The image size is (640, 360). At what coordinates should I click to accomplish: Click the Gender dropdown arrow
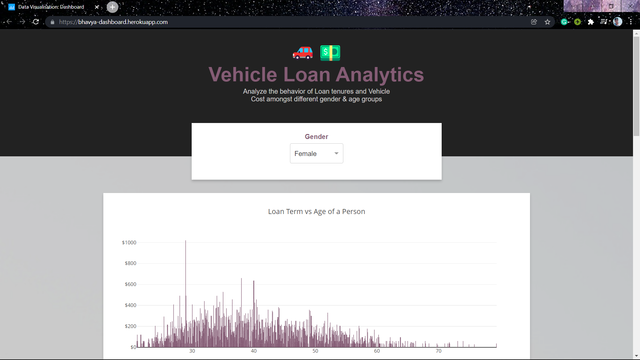click(x=336, y=153)
